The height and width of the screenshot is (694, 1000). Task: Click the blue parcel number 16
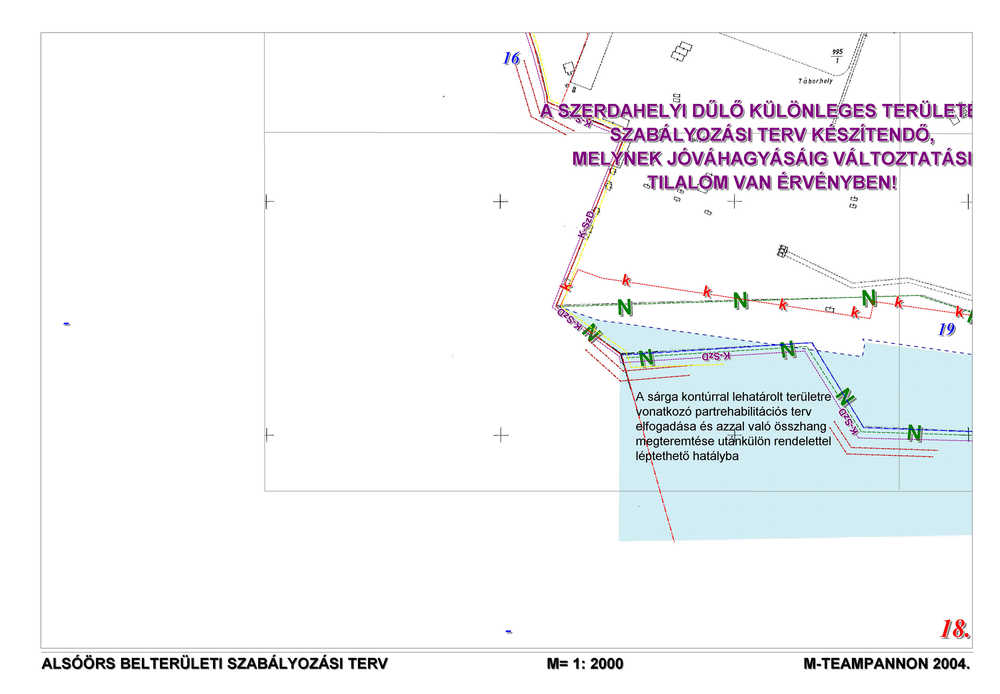click(511, 58)
